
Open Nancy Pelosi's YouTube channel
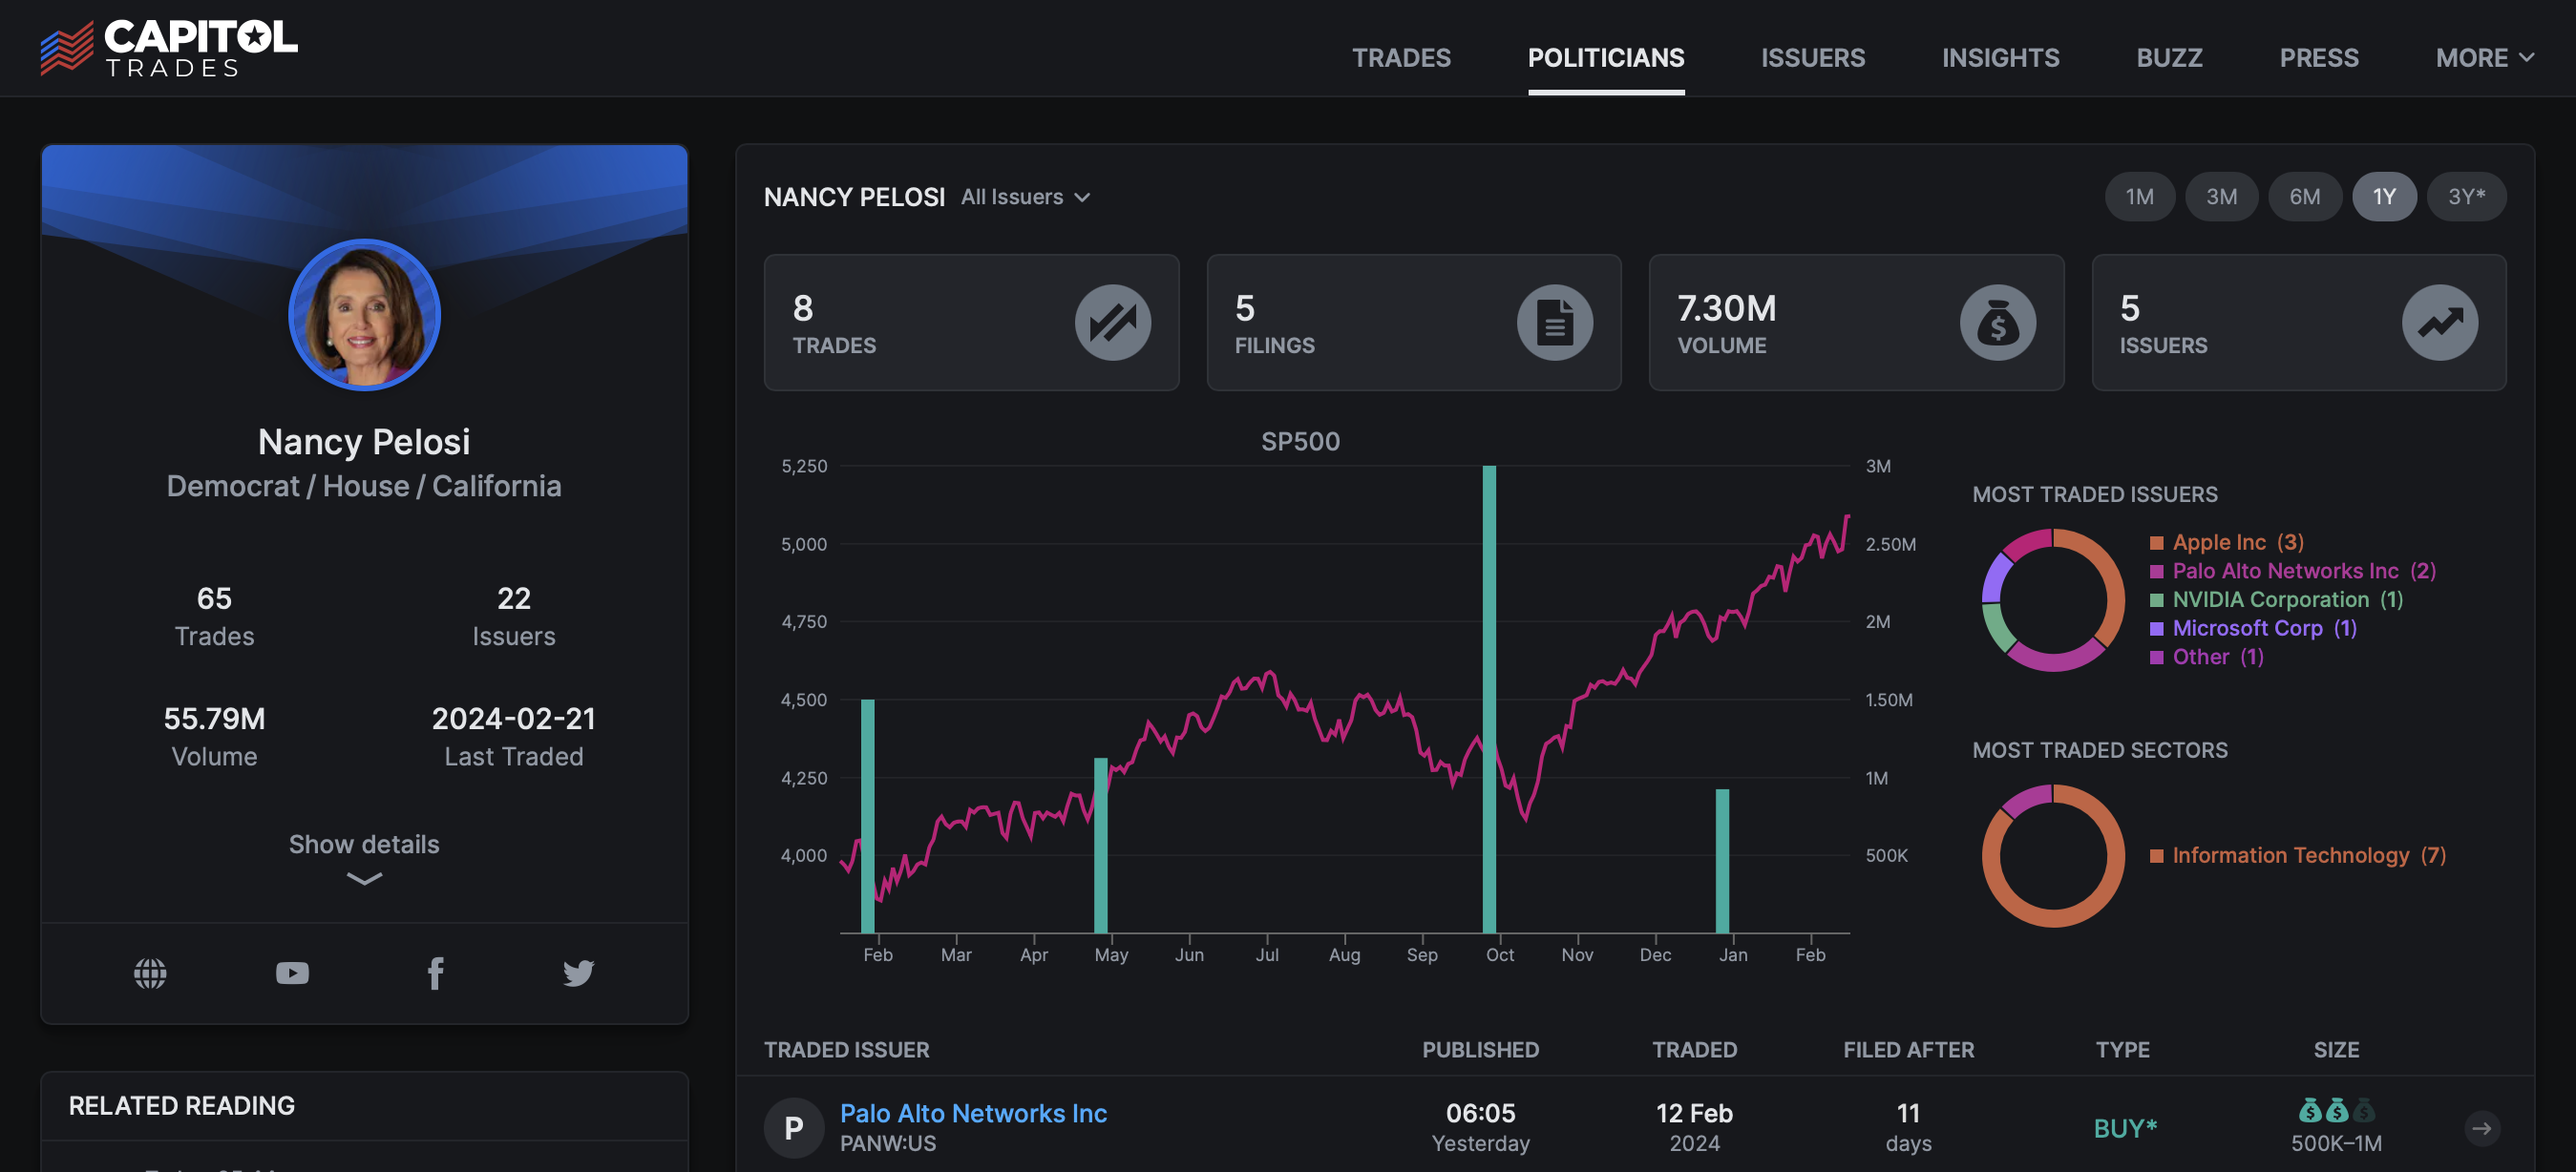coord(292,973)
